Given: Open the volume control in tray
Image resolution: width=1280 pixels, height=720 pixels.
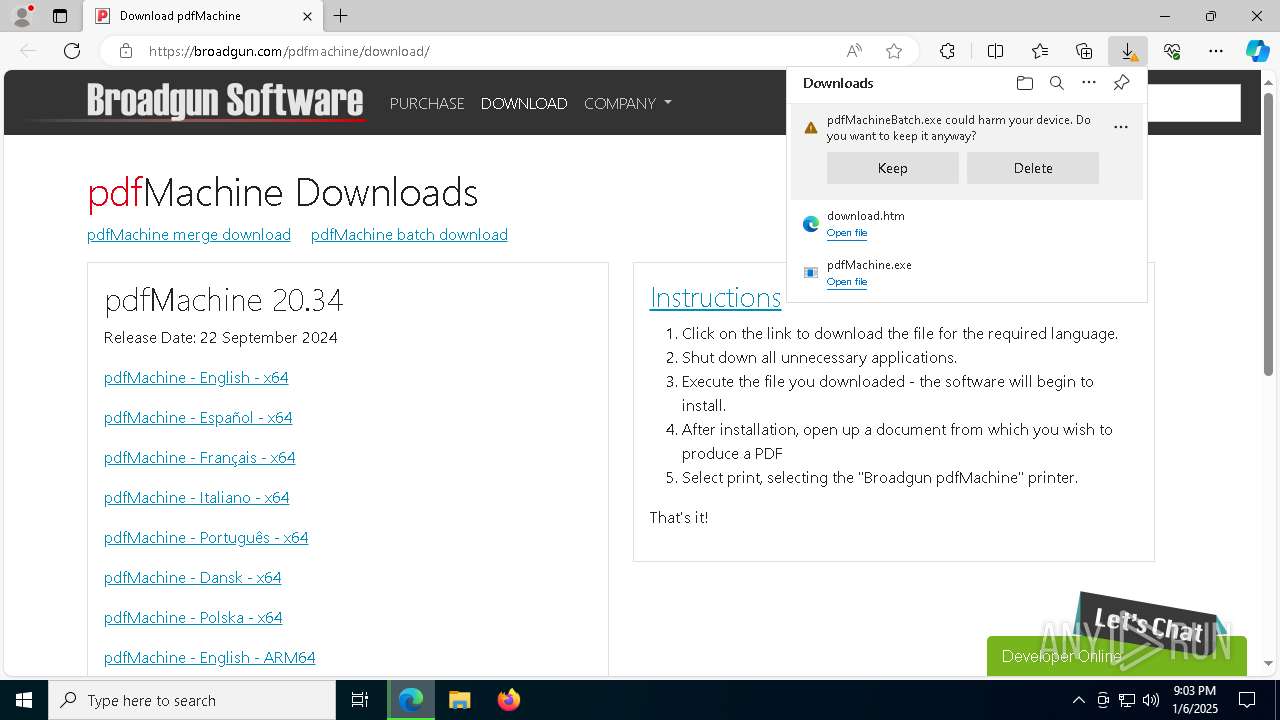Looking at the screenshot, I should pyautogui.click(x=1151, y=700).
